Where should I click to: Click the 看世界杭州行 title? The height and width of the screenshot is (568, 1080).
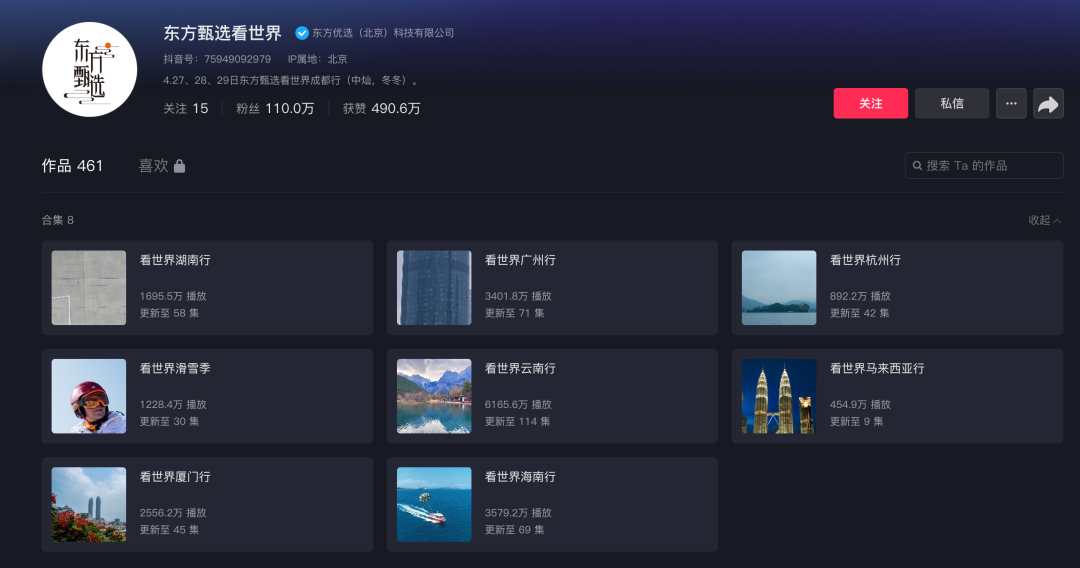pyautogui.click(x=865, y=260)
